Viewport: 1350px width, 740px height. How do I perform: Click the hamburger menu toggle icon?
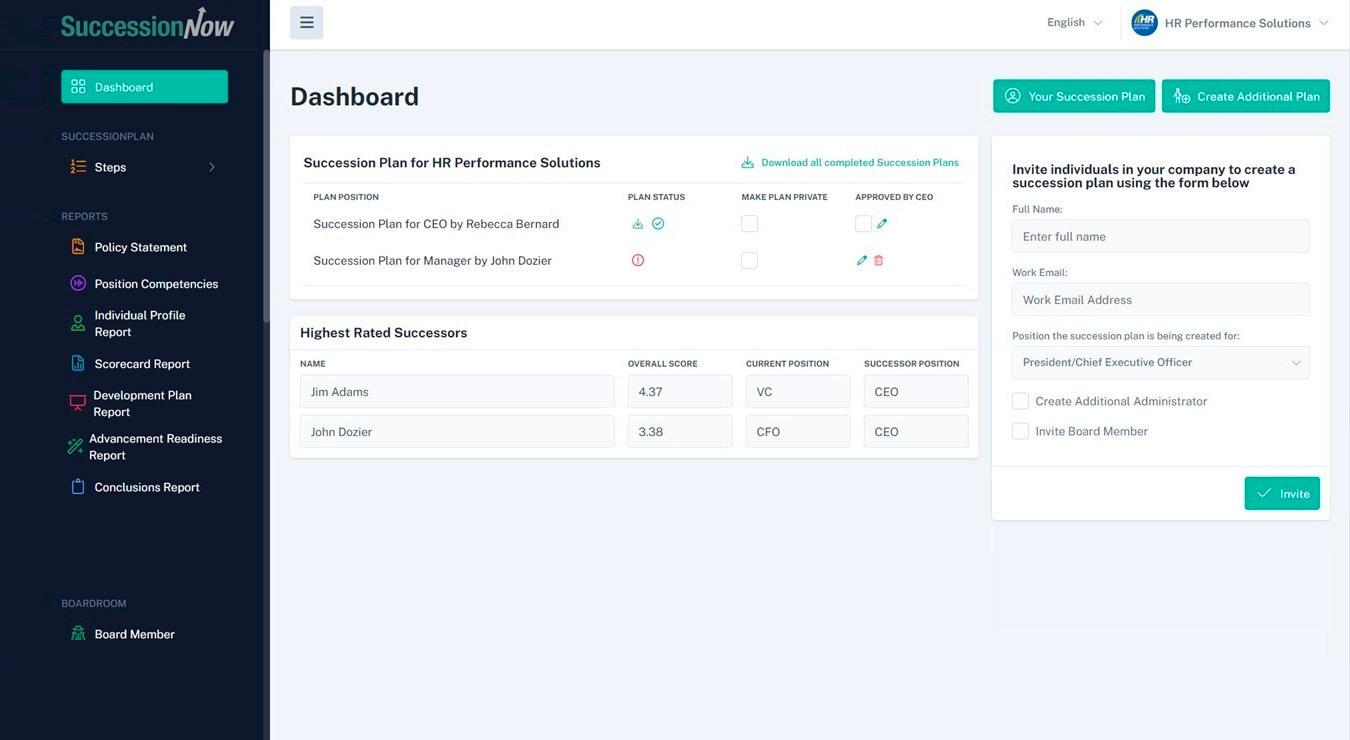(x=306, y=22)
